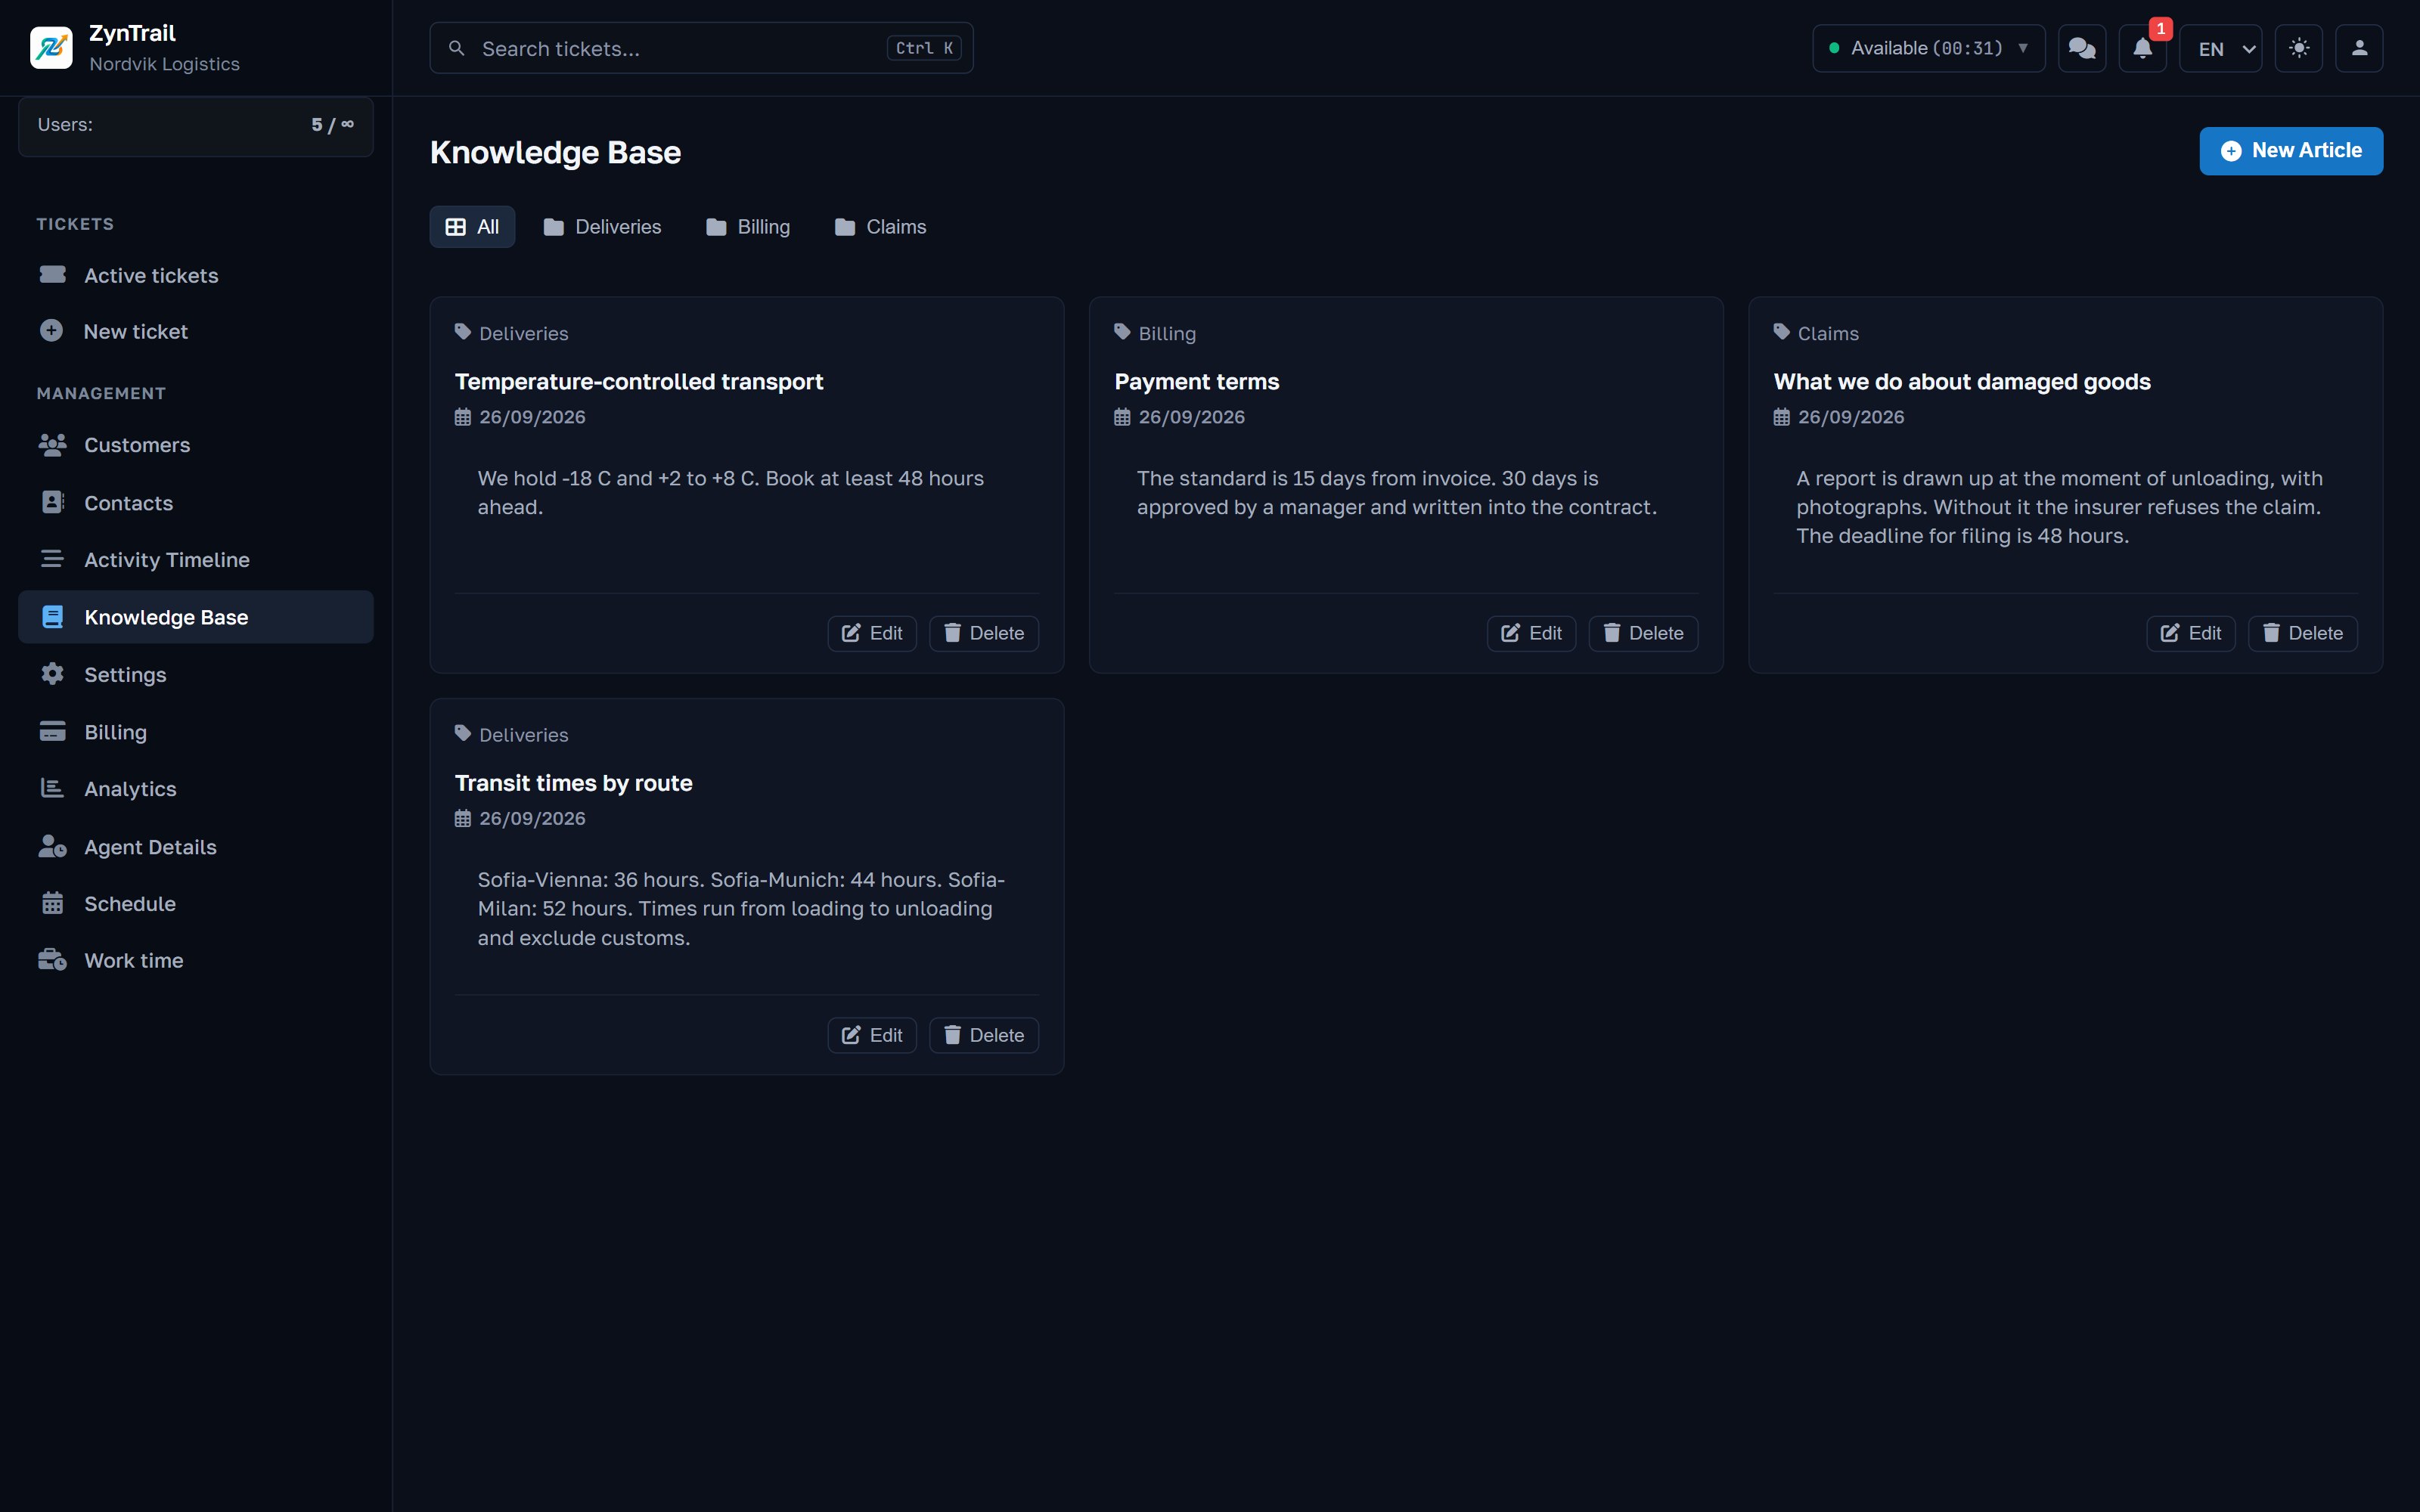This screenshot has width=2420, height=1512.
Task: Go to Customers page
Action: pyautogui.click(x=196, y=445)
